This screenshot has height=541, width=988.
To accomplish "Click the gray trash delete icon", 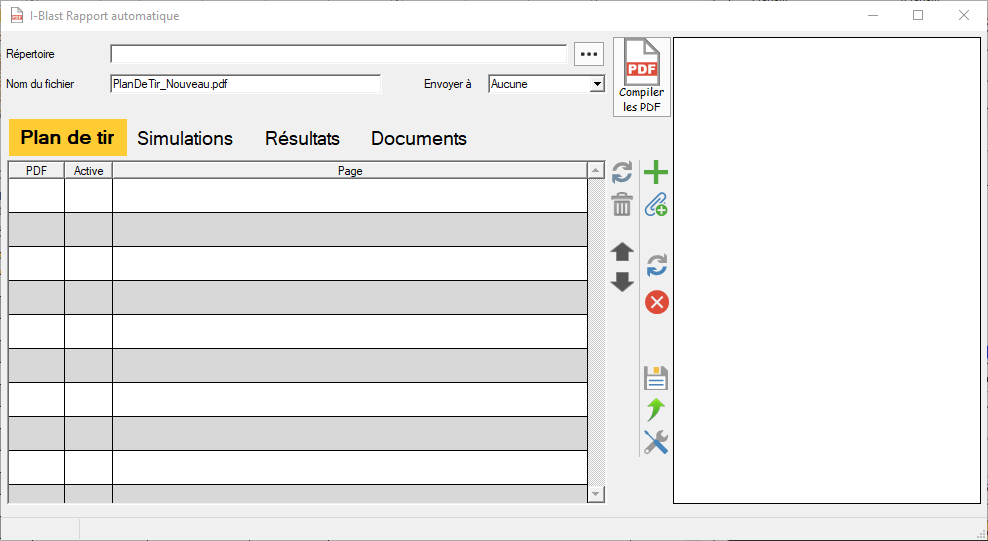I will coord(622,205).
